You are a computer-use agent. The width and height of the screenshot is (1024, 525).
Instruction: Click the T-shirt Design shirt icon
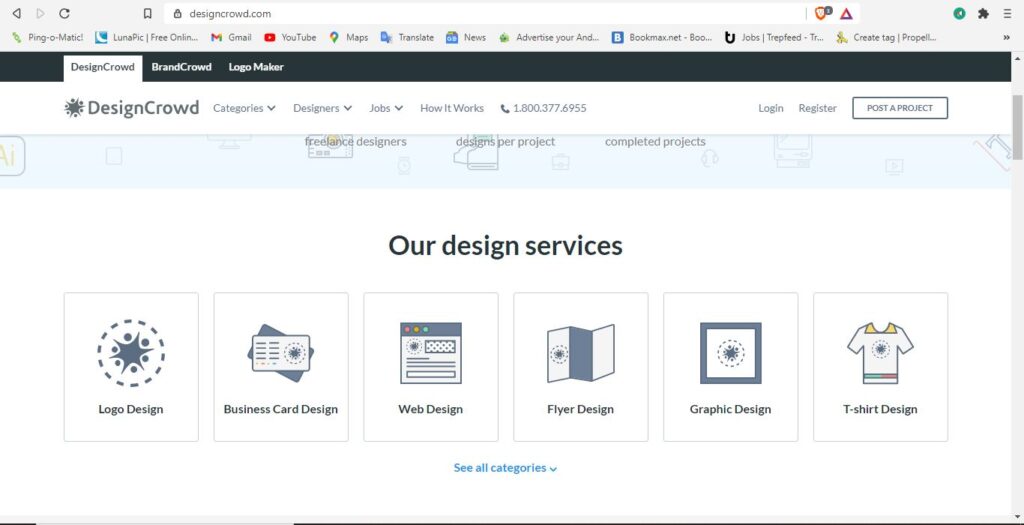(x=880, y=353)
